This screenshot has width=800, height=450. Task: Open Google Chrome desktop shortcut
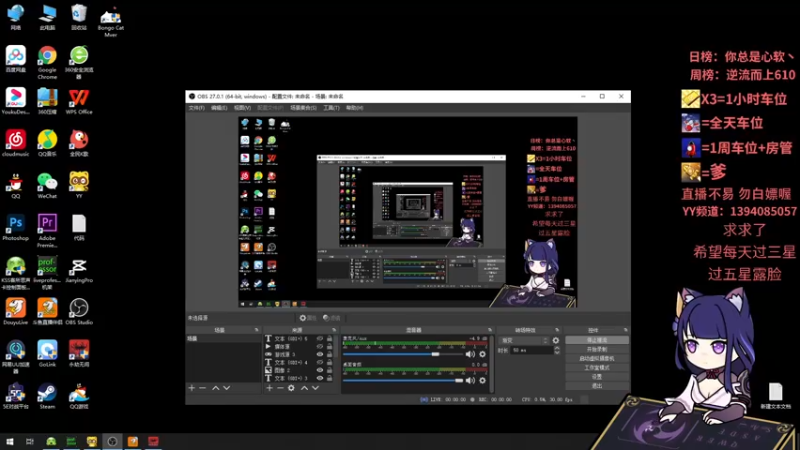pyautogui.click(x=47, y=62)
